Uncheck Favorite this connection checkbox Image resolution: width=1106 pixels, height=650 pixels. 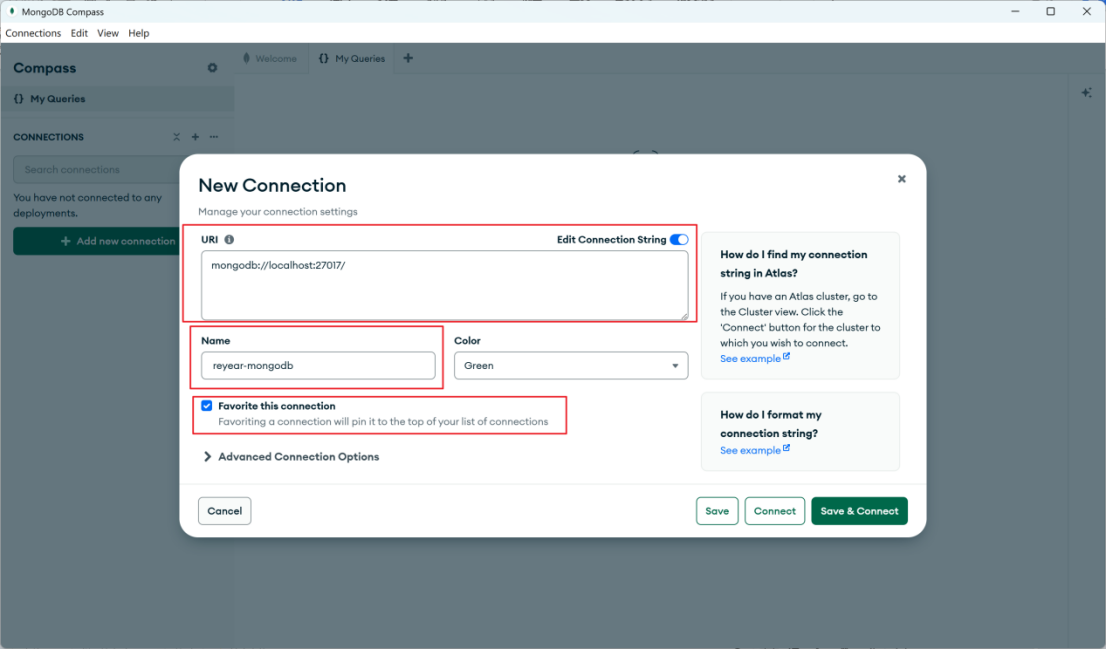[x=207, y=406]
